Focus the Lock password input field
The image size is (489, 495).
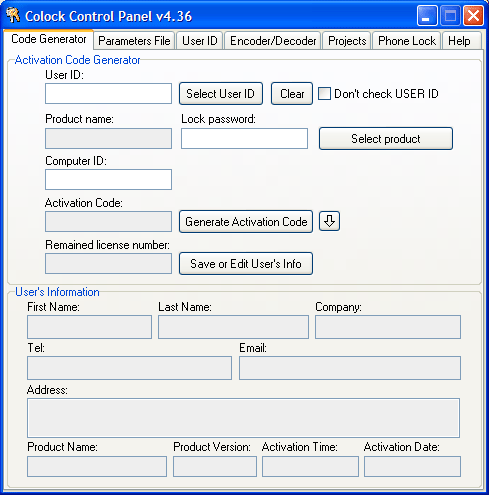click(x=244, y=138)
